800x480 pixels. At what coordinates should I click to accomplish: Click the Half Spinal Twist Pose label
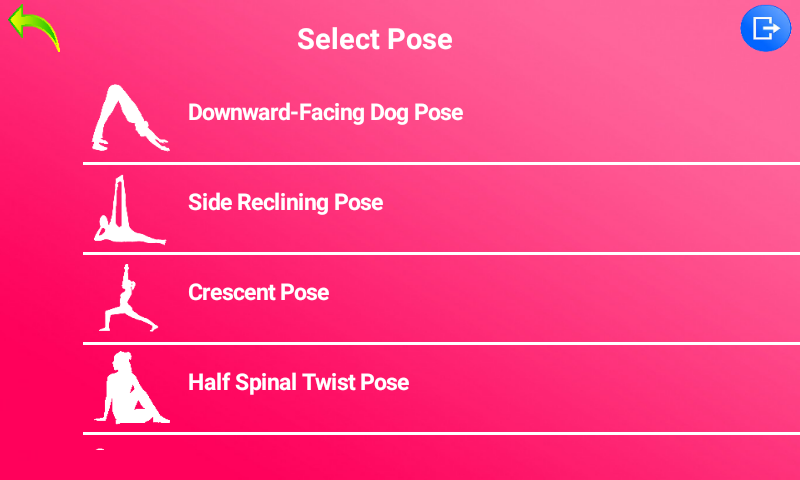[298, 382]
